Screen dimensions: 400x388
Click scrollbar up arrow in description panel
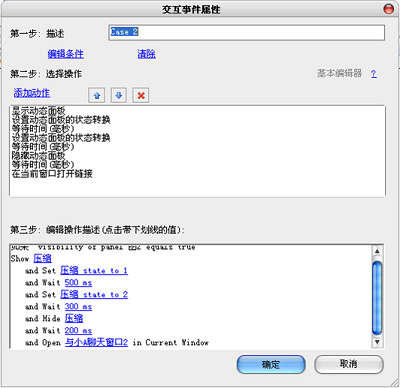click(x=377, y=251)
